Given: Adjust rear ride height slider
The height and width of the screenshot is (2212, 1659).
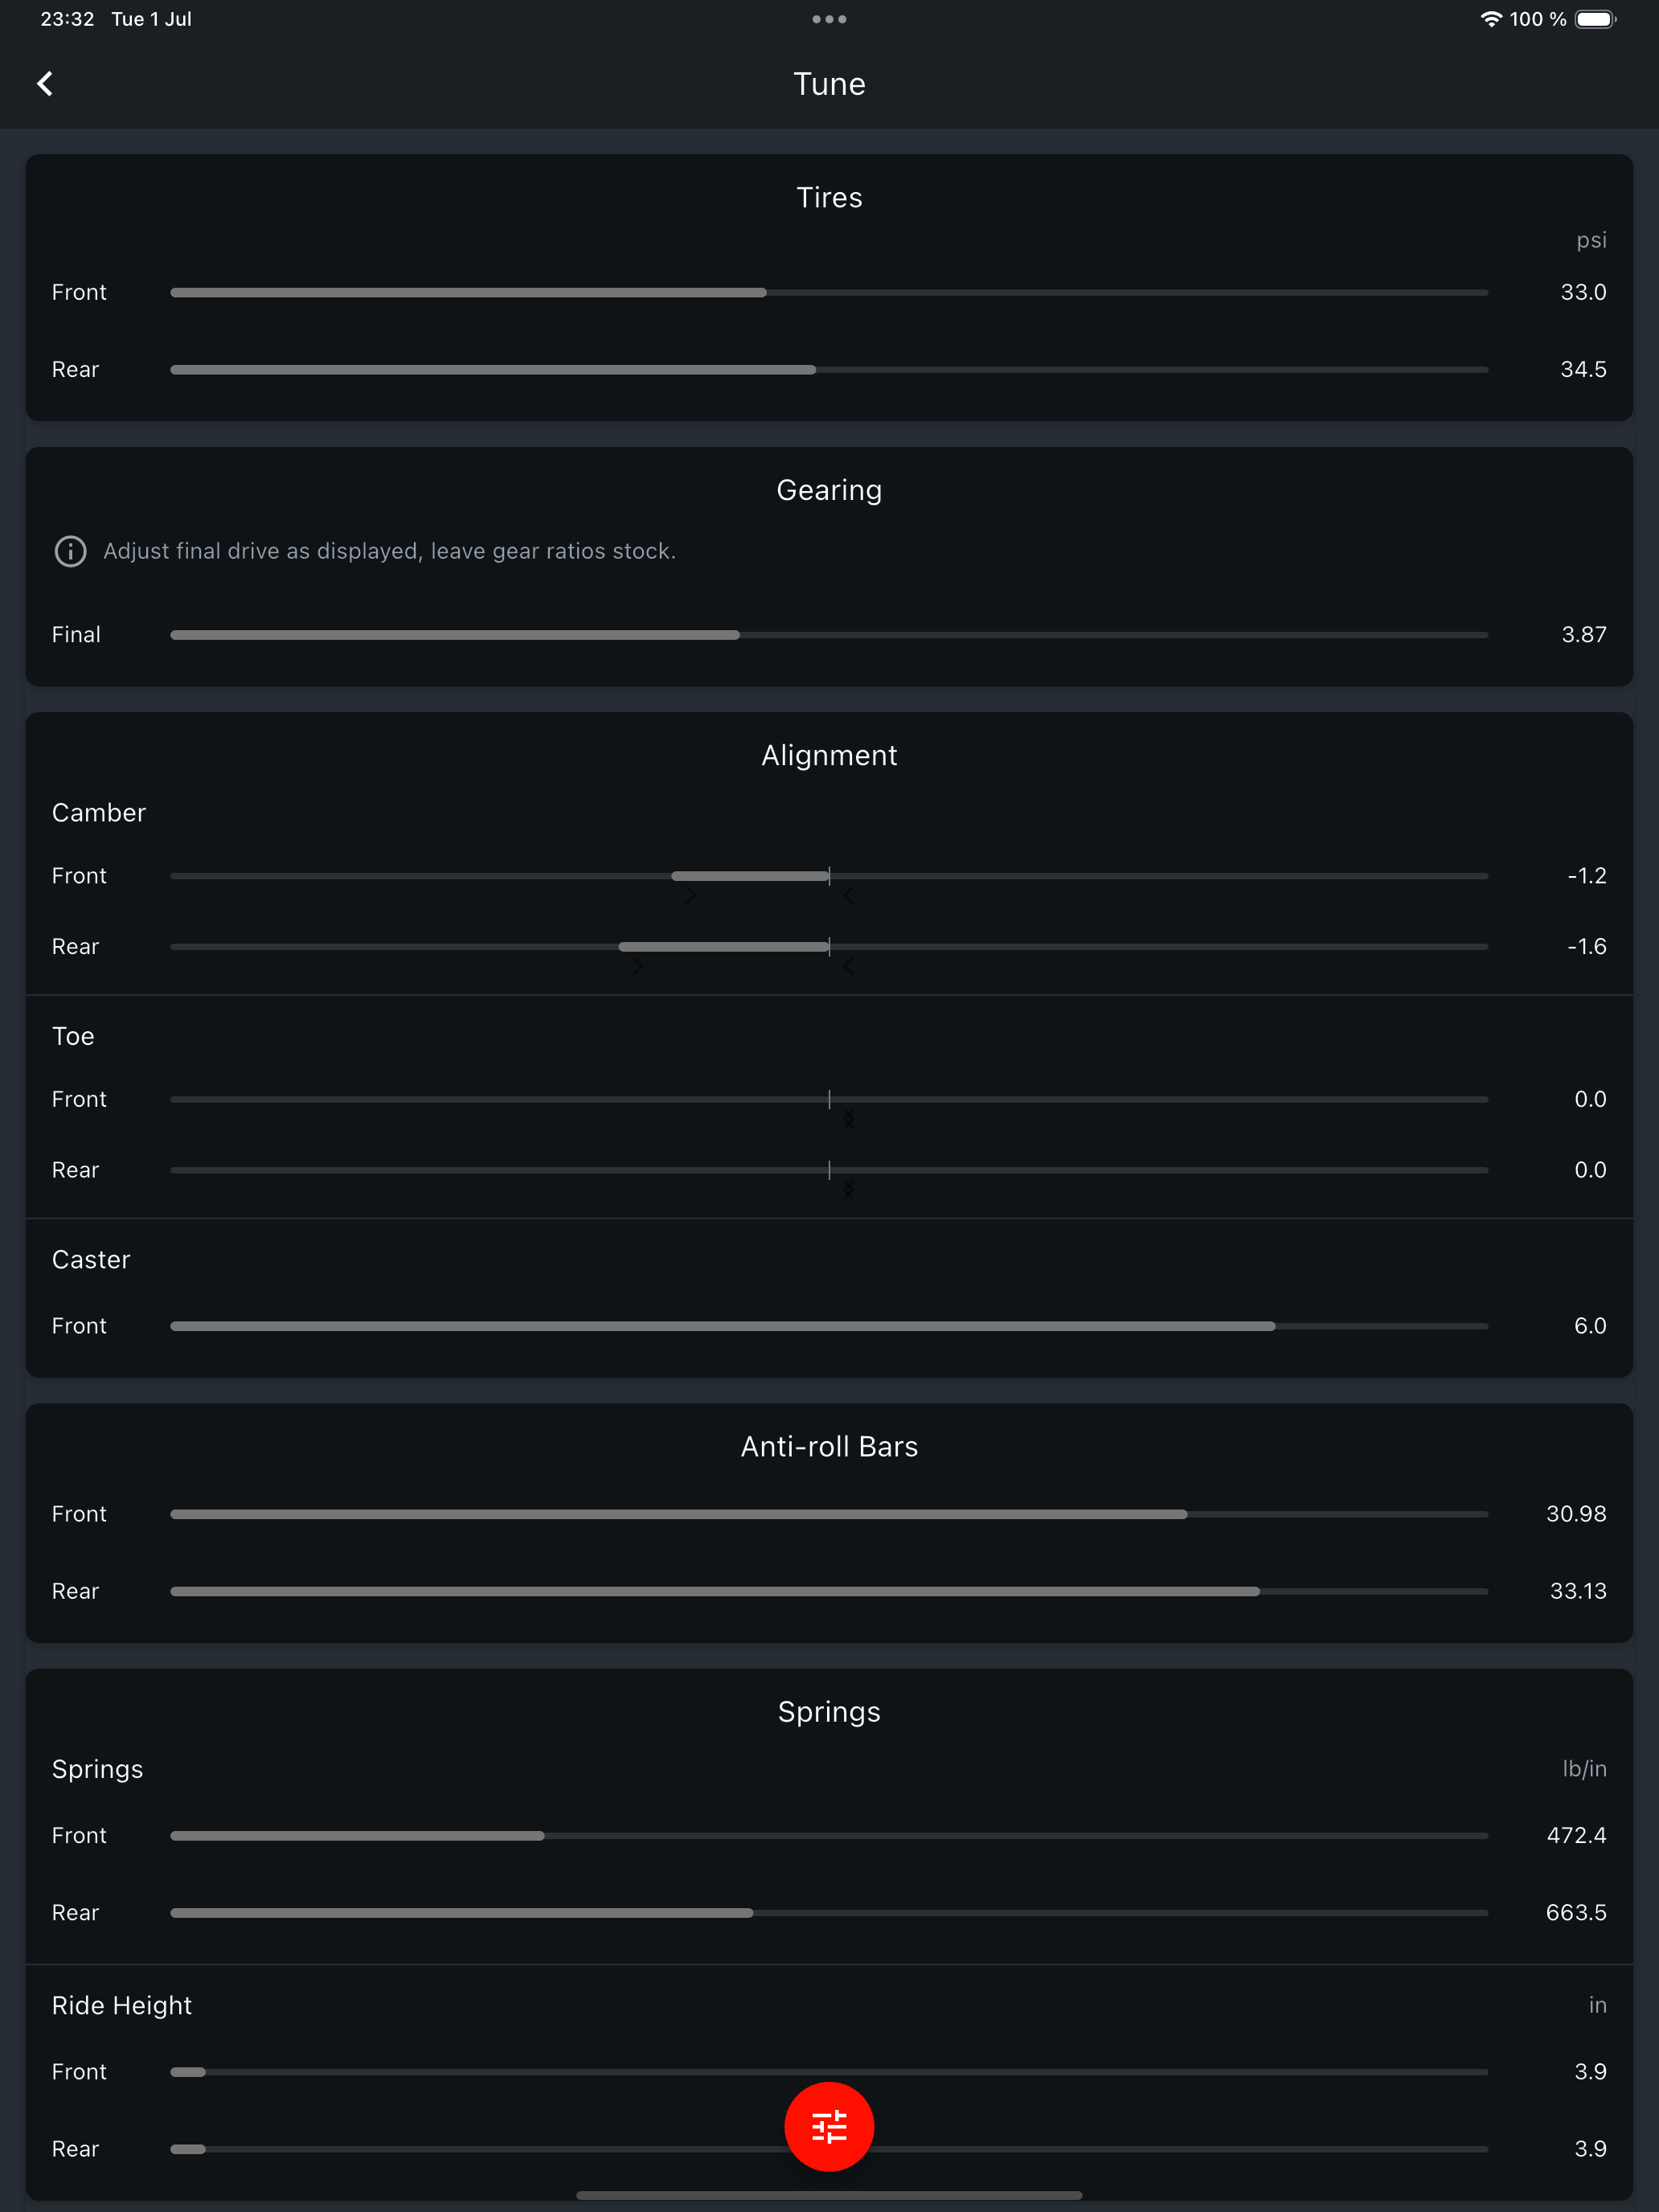Looking at the screenshot, I should coord(829,2149).
